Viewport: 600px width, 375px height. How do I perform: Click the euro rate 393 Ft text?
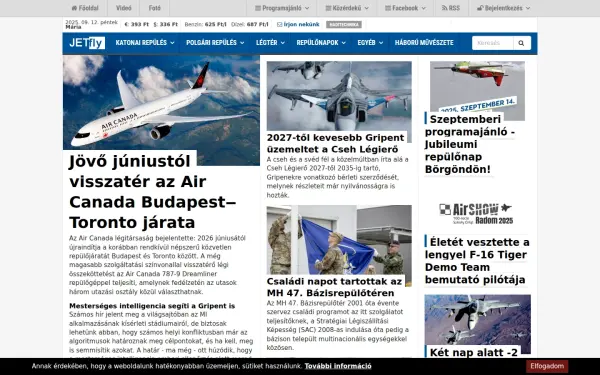point(137,24)
